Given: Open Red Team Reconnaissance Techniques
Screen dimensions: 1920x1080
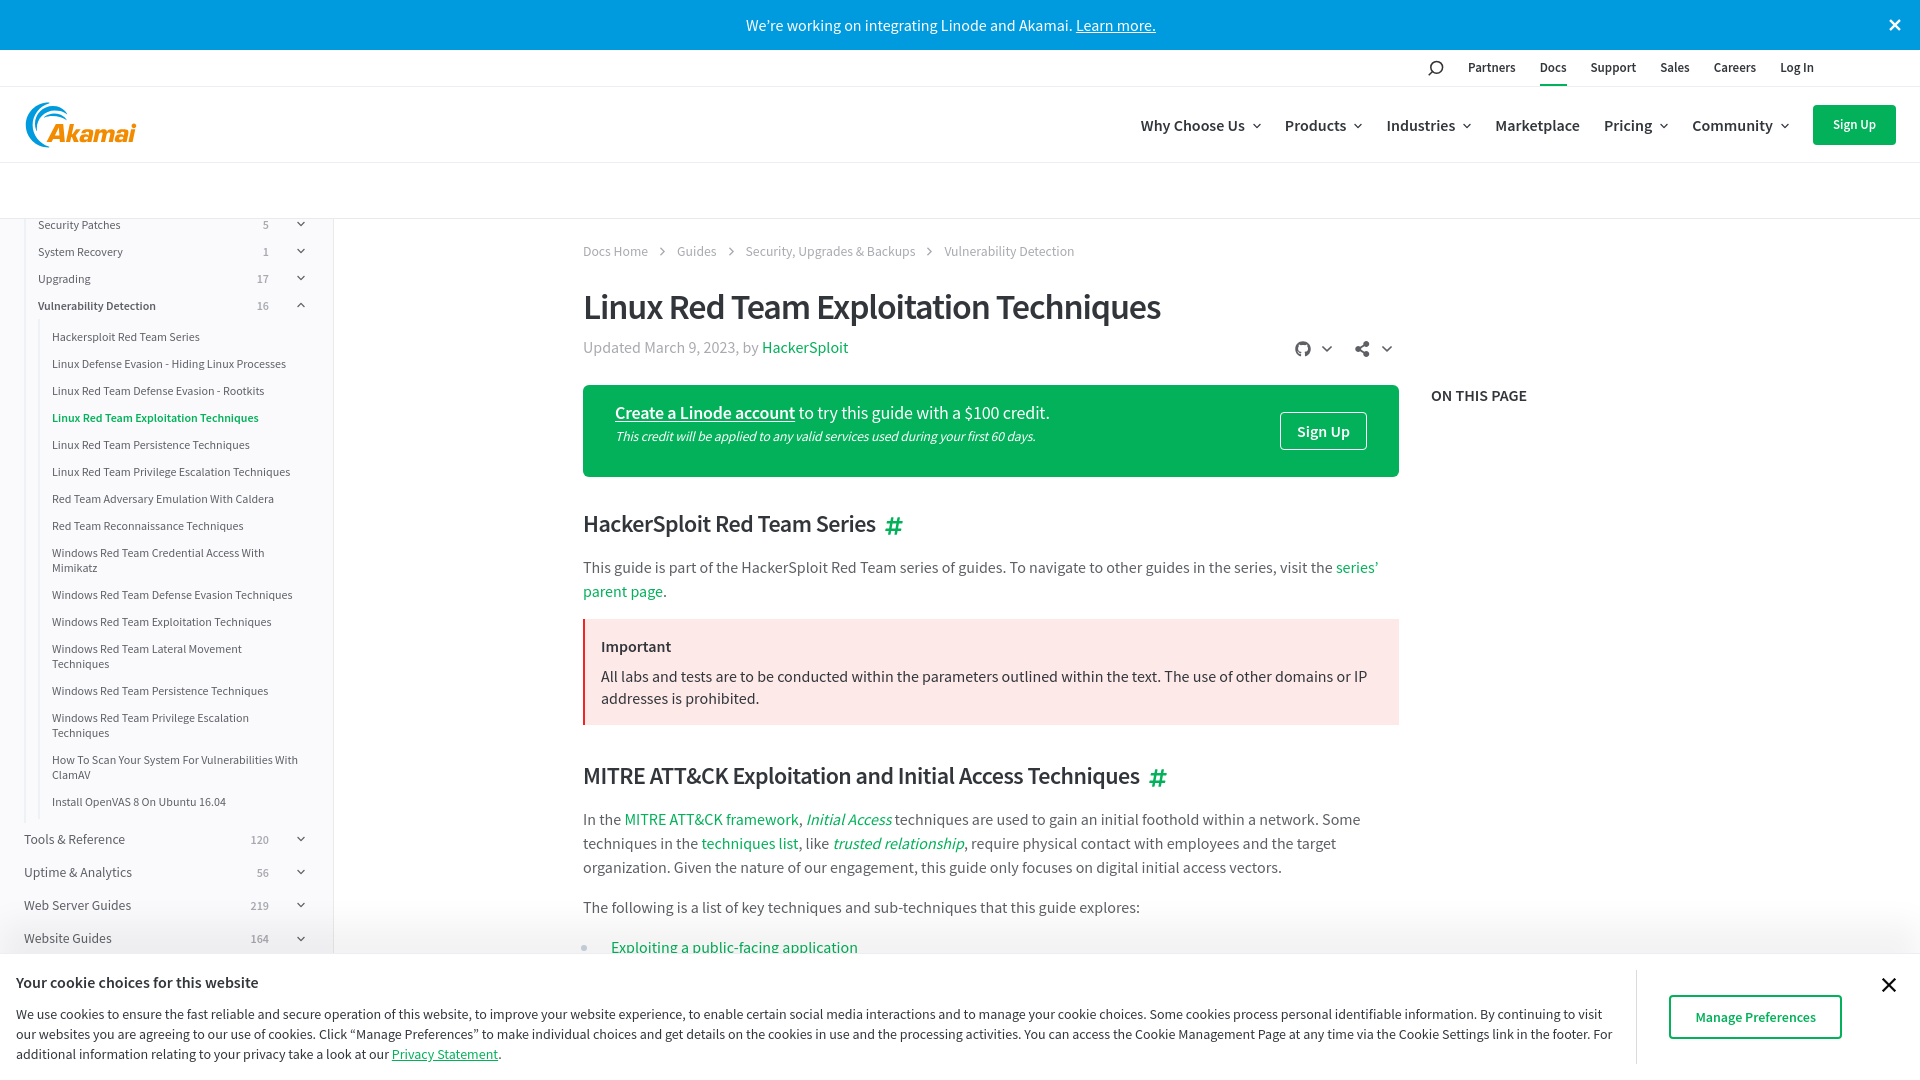Looking at the screenshot, I should pyautogui.click(x=147, y=526).
